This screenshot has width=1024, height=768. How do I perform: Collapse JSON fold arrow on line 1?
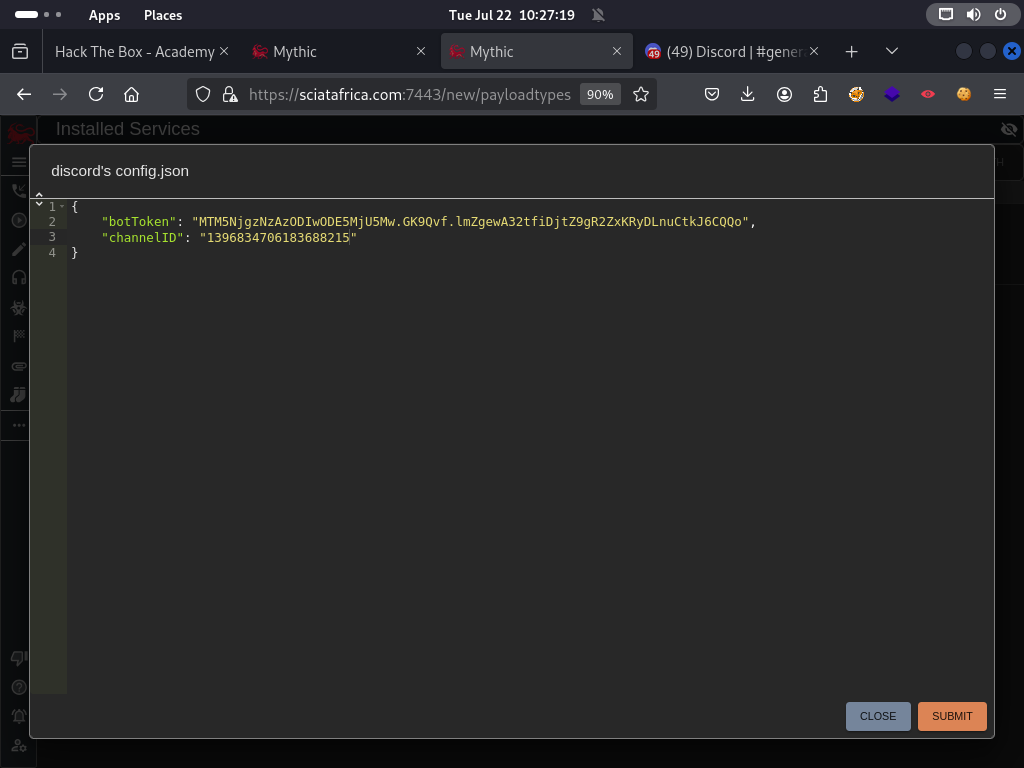coord(62,206)
